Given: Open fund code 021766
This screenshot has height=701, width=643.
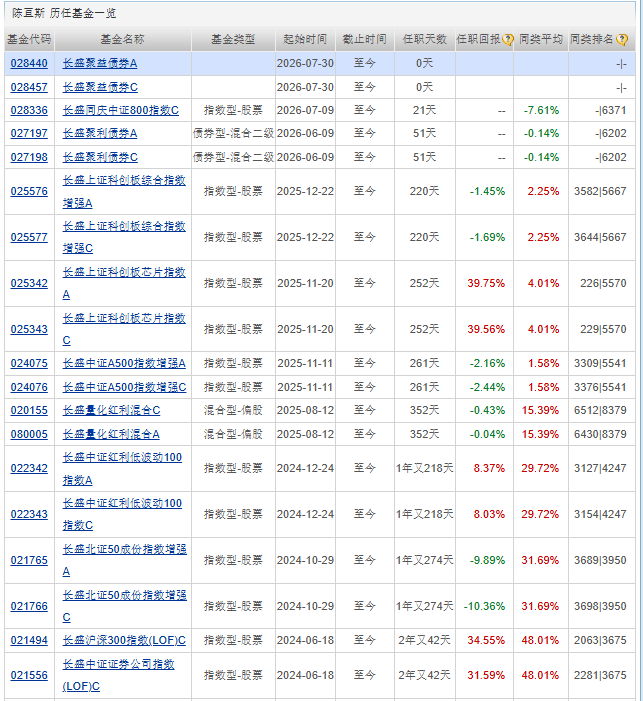Looking at the screenshot, I should pyautogui.click(x=29, y=607).
